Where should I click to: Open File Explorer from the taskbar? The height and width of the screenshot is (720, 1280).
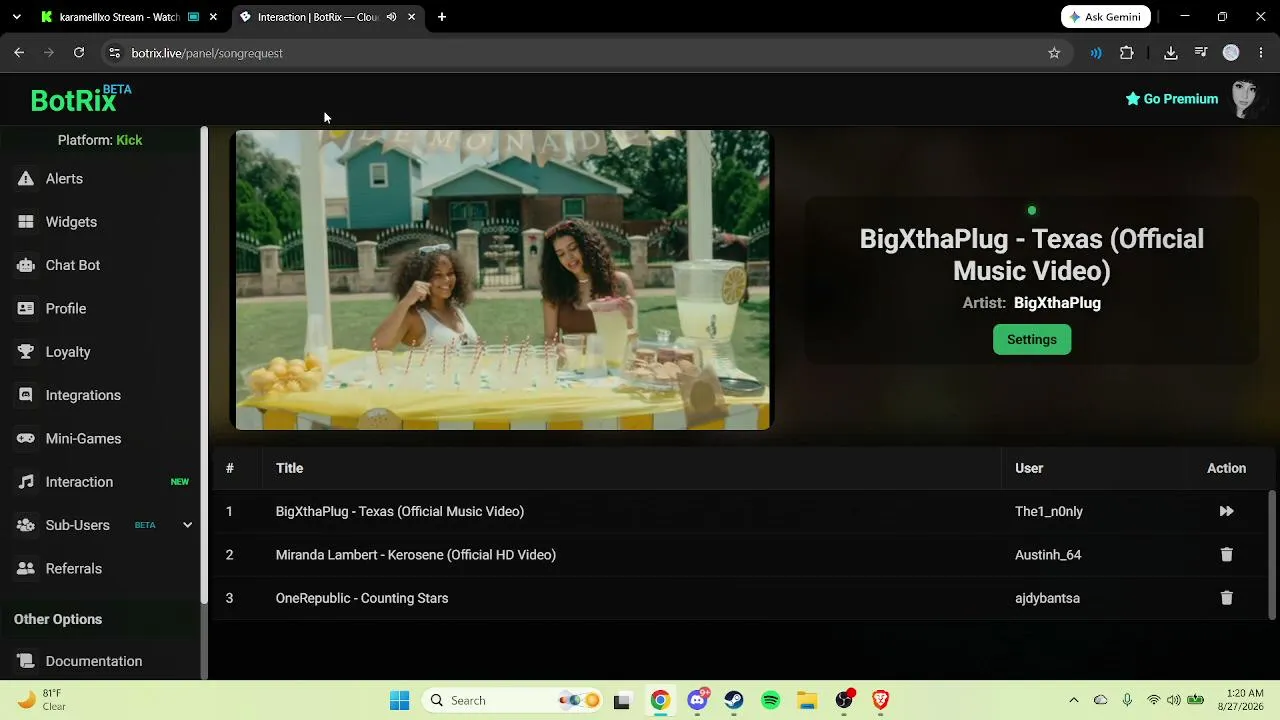coord(807,701)
